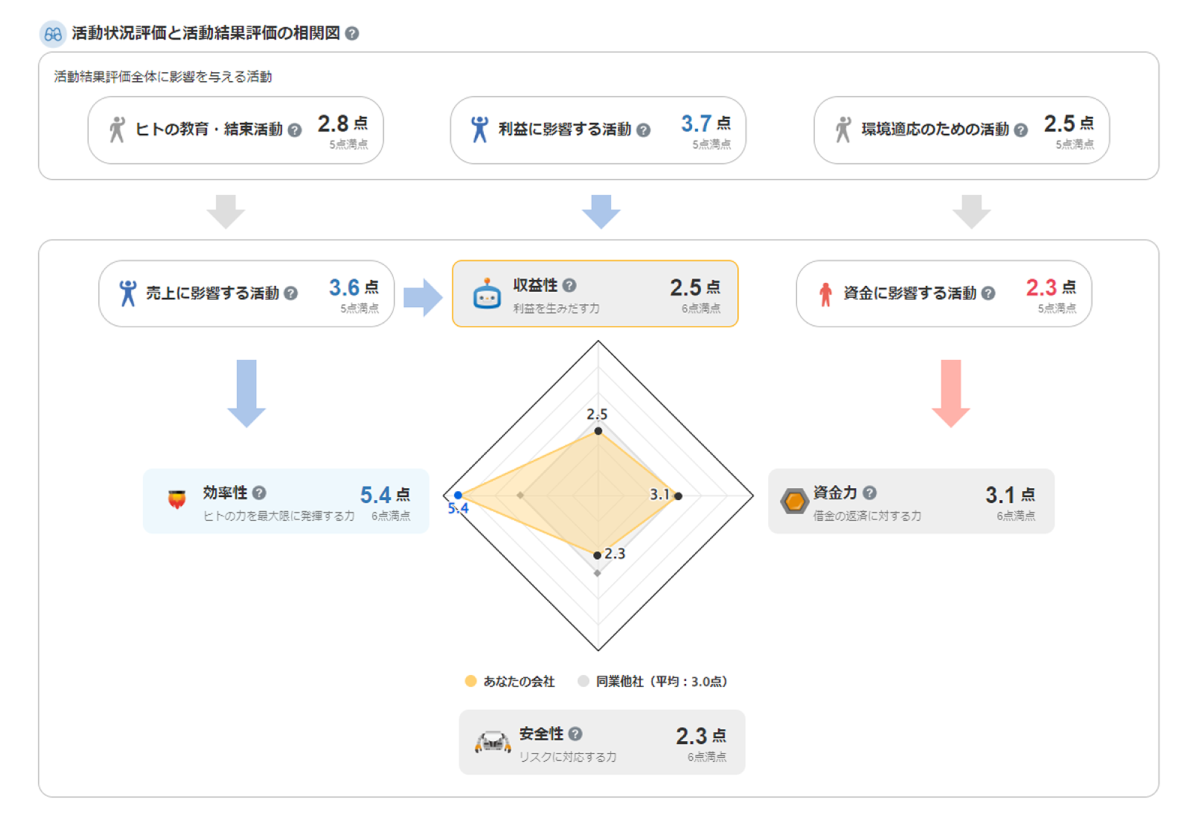Click the binoculars icon beside the title
The height and width of the screenshot is (826, 1200).
coord(53,33)
